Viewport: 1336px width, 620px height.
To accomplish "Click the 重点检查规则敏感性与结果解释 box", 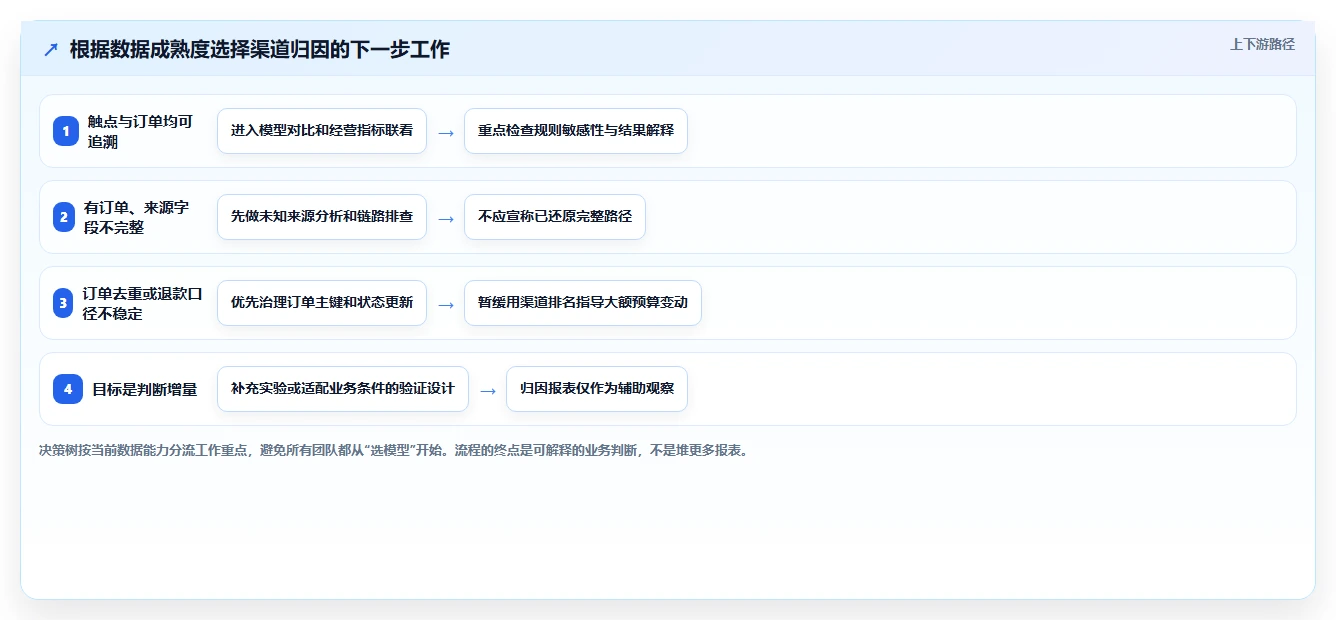I will (x=576, y=131).
